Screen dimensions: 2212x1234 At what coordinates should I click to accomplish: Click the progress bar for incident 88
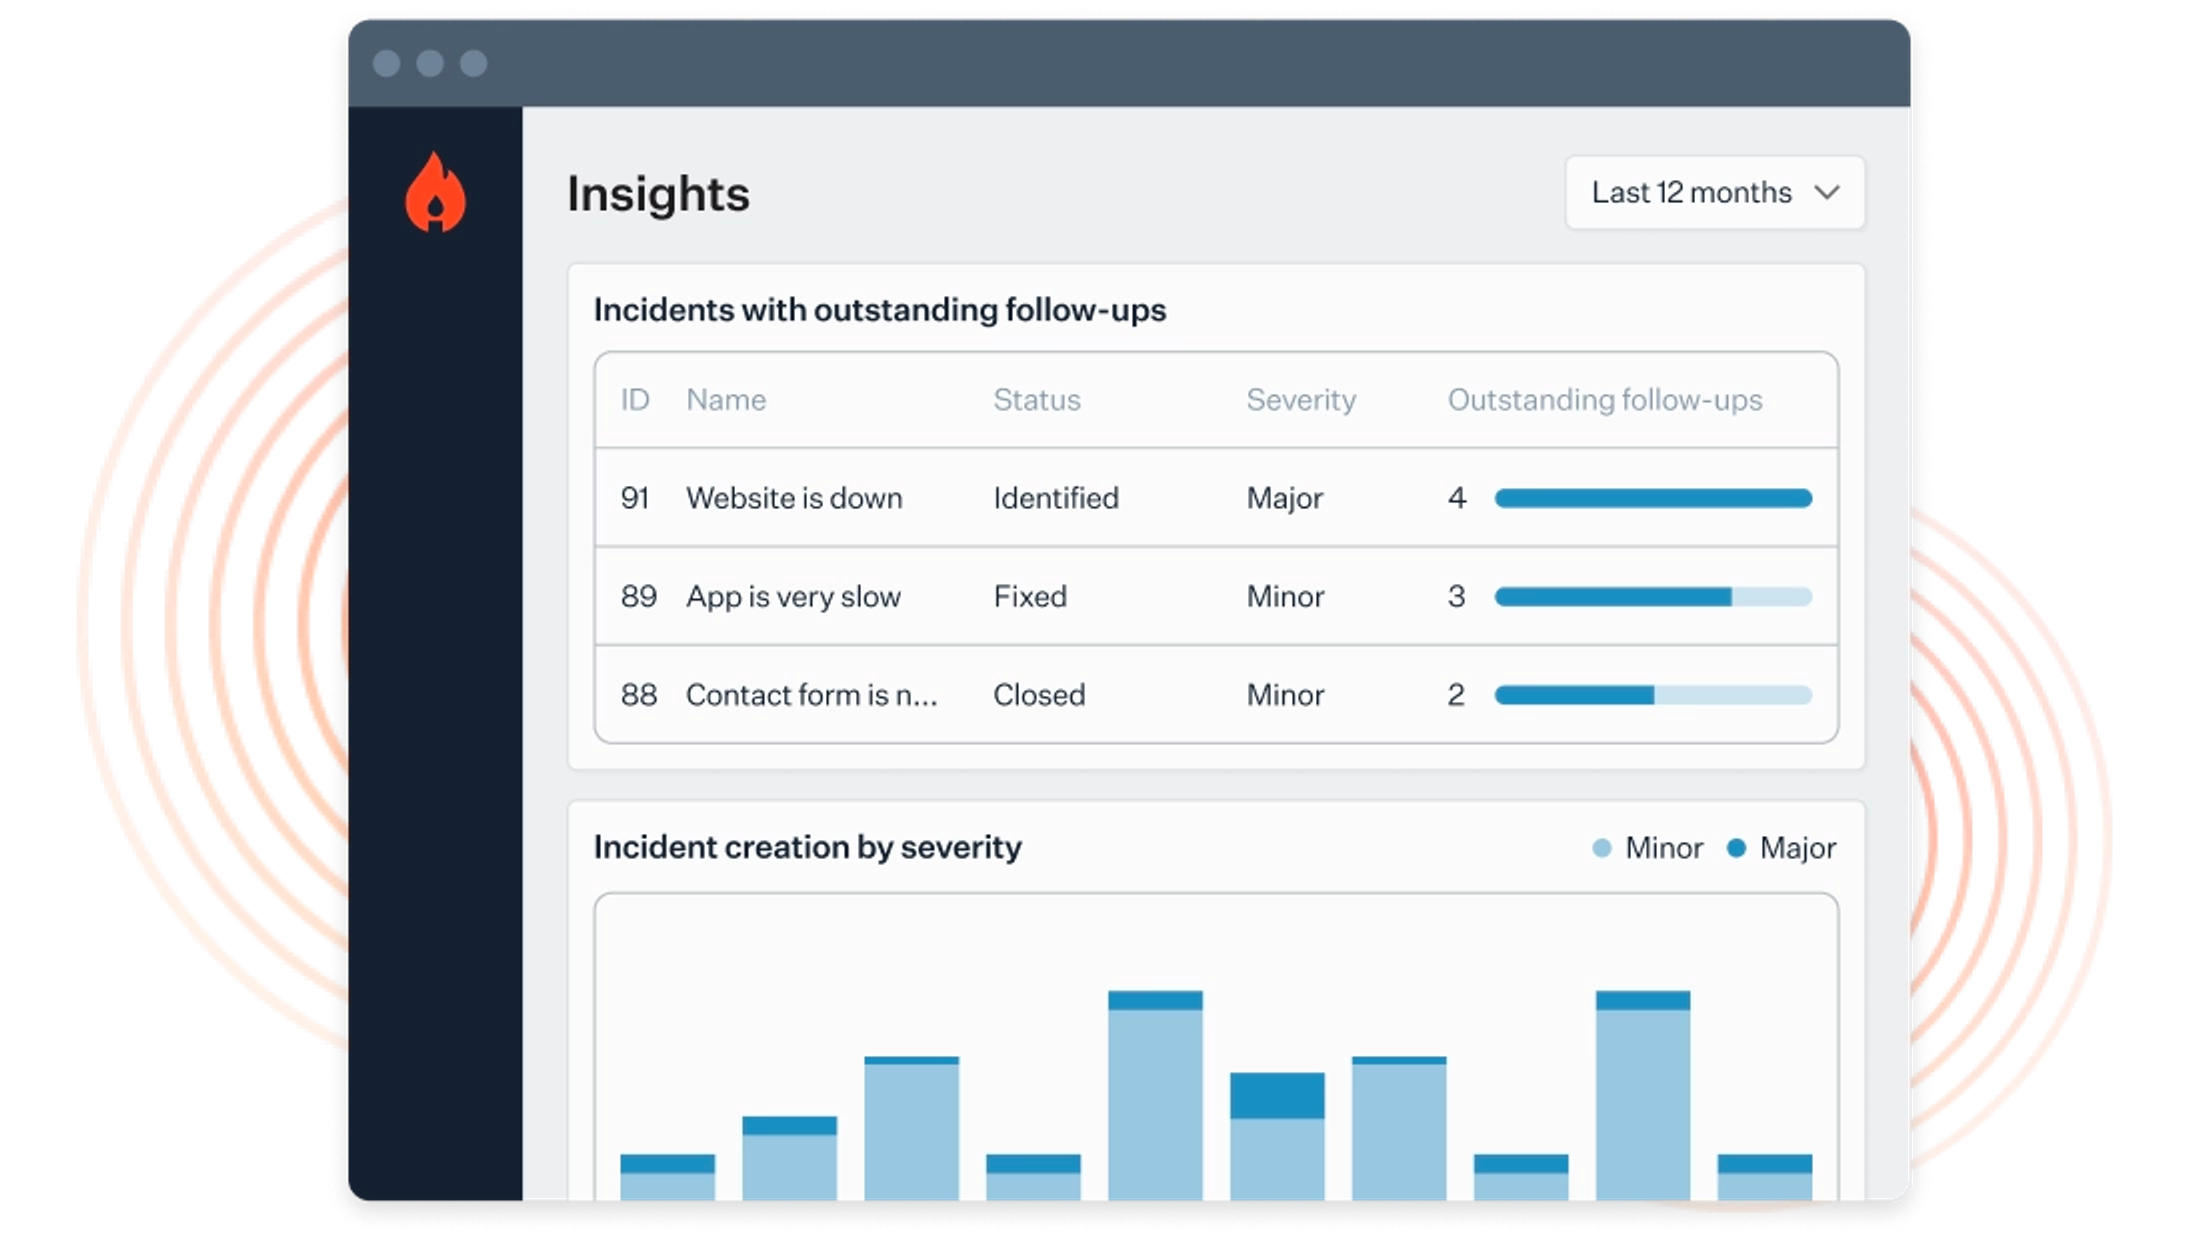[1652, 695]
